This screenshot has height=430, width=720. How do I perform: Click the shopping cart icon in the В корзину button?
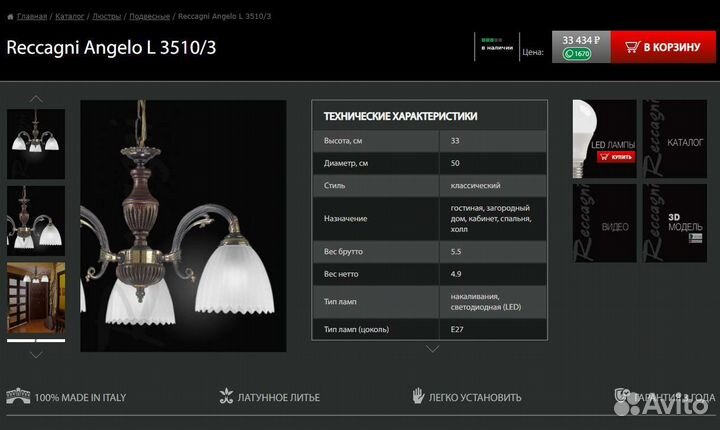pos(631,47)
